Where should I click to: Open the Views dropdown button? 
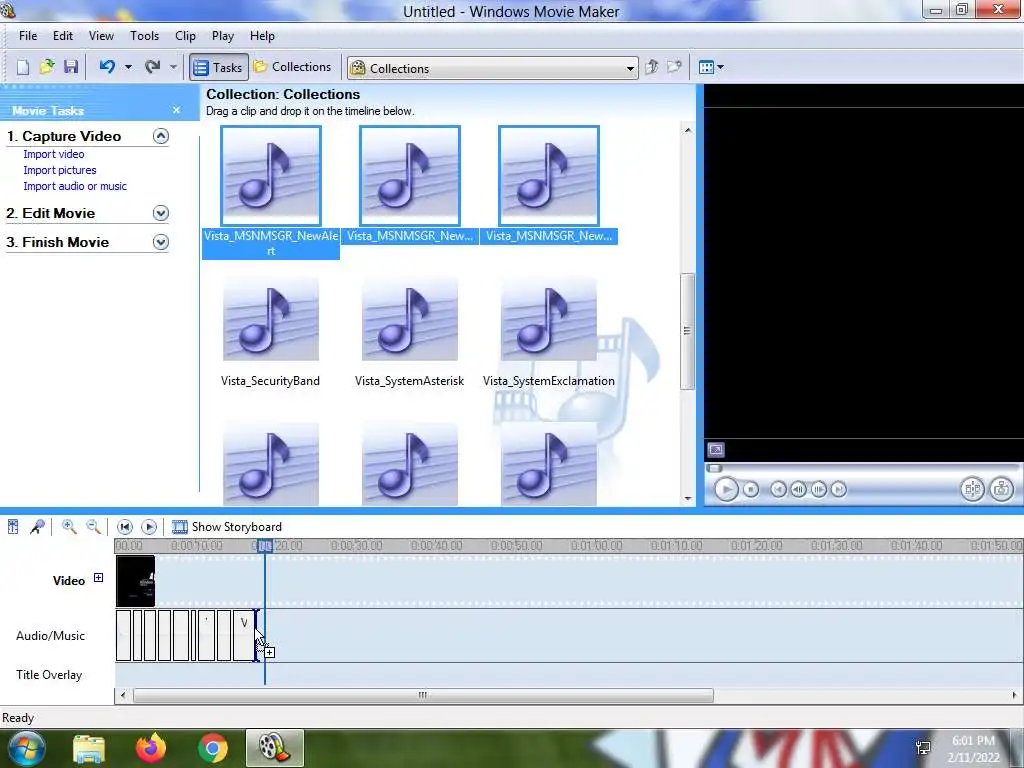711,67
